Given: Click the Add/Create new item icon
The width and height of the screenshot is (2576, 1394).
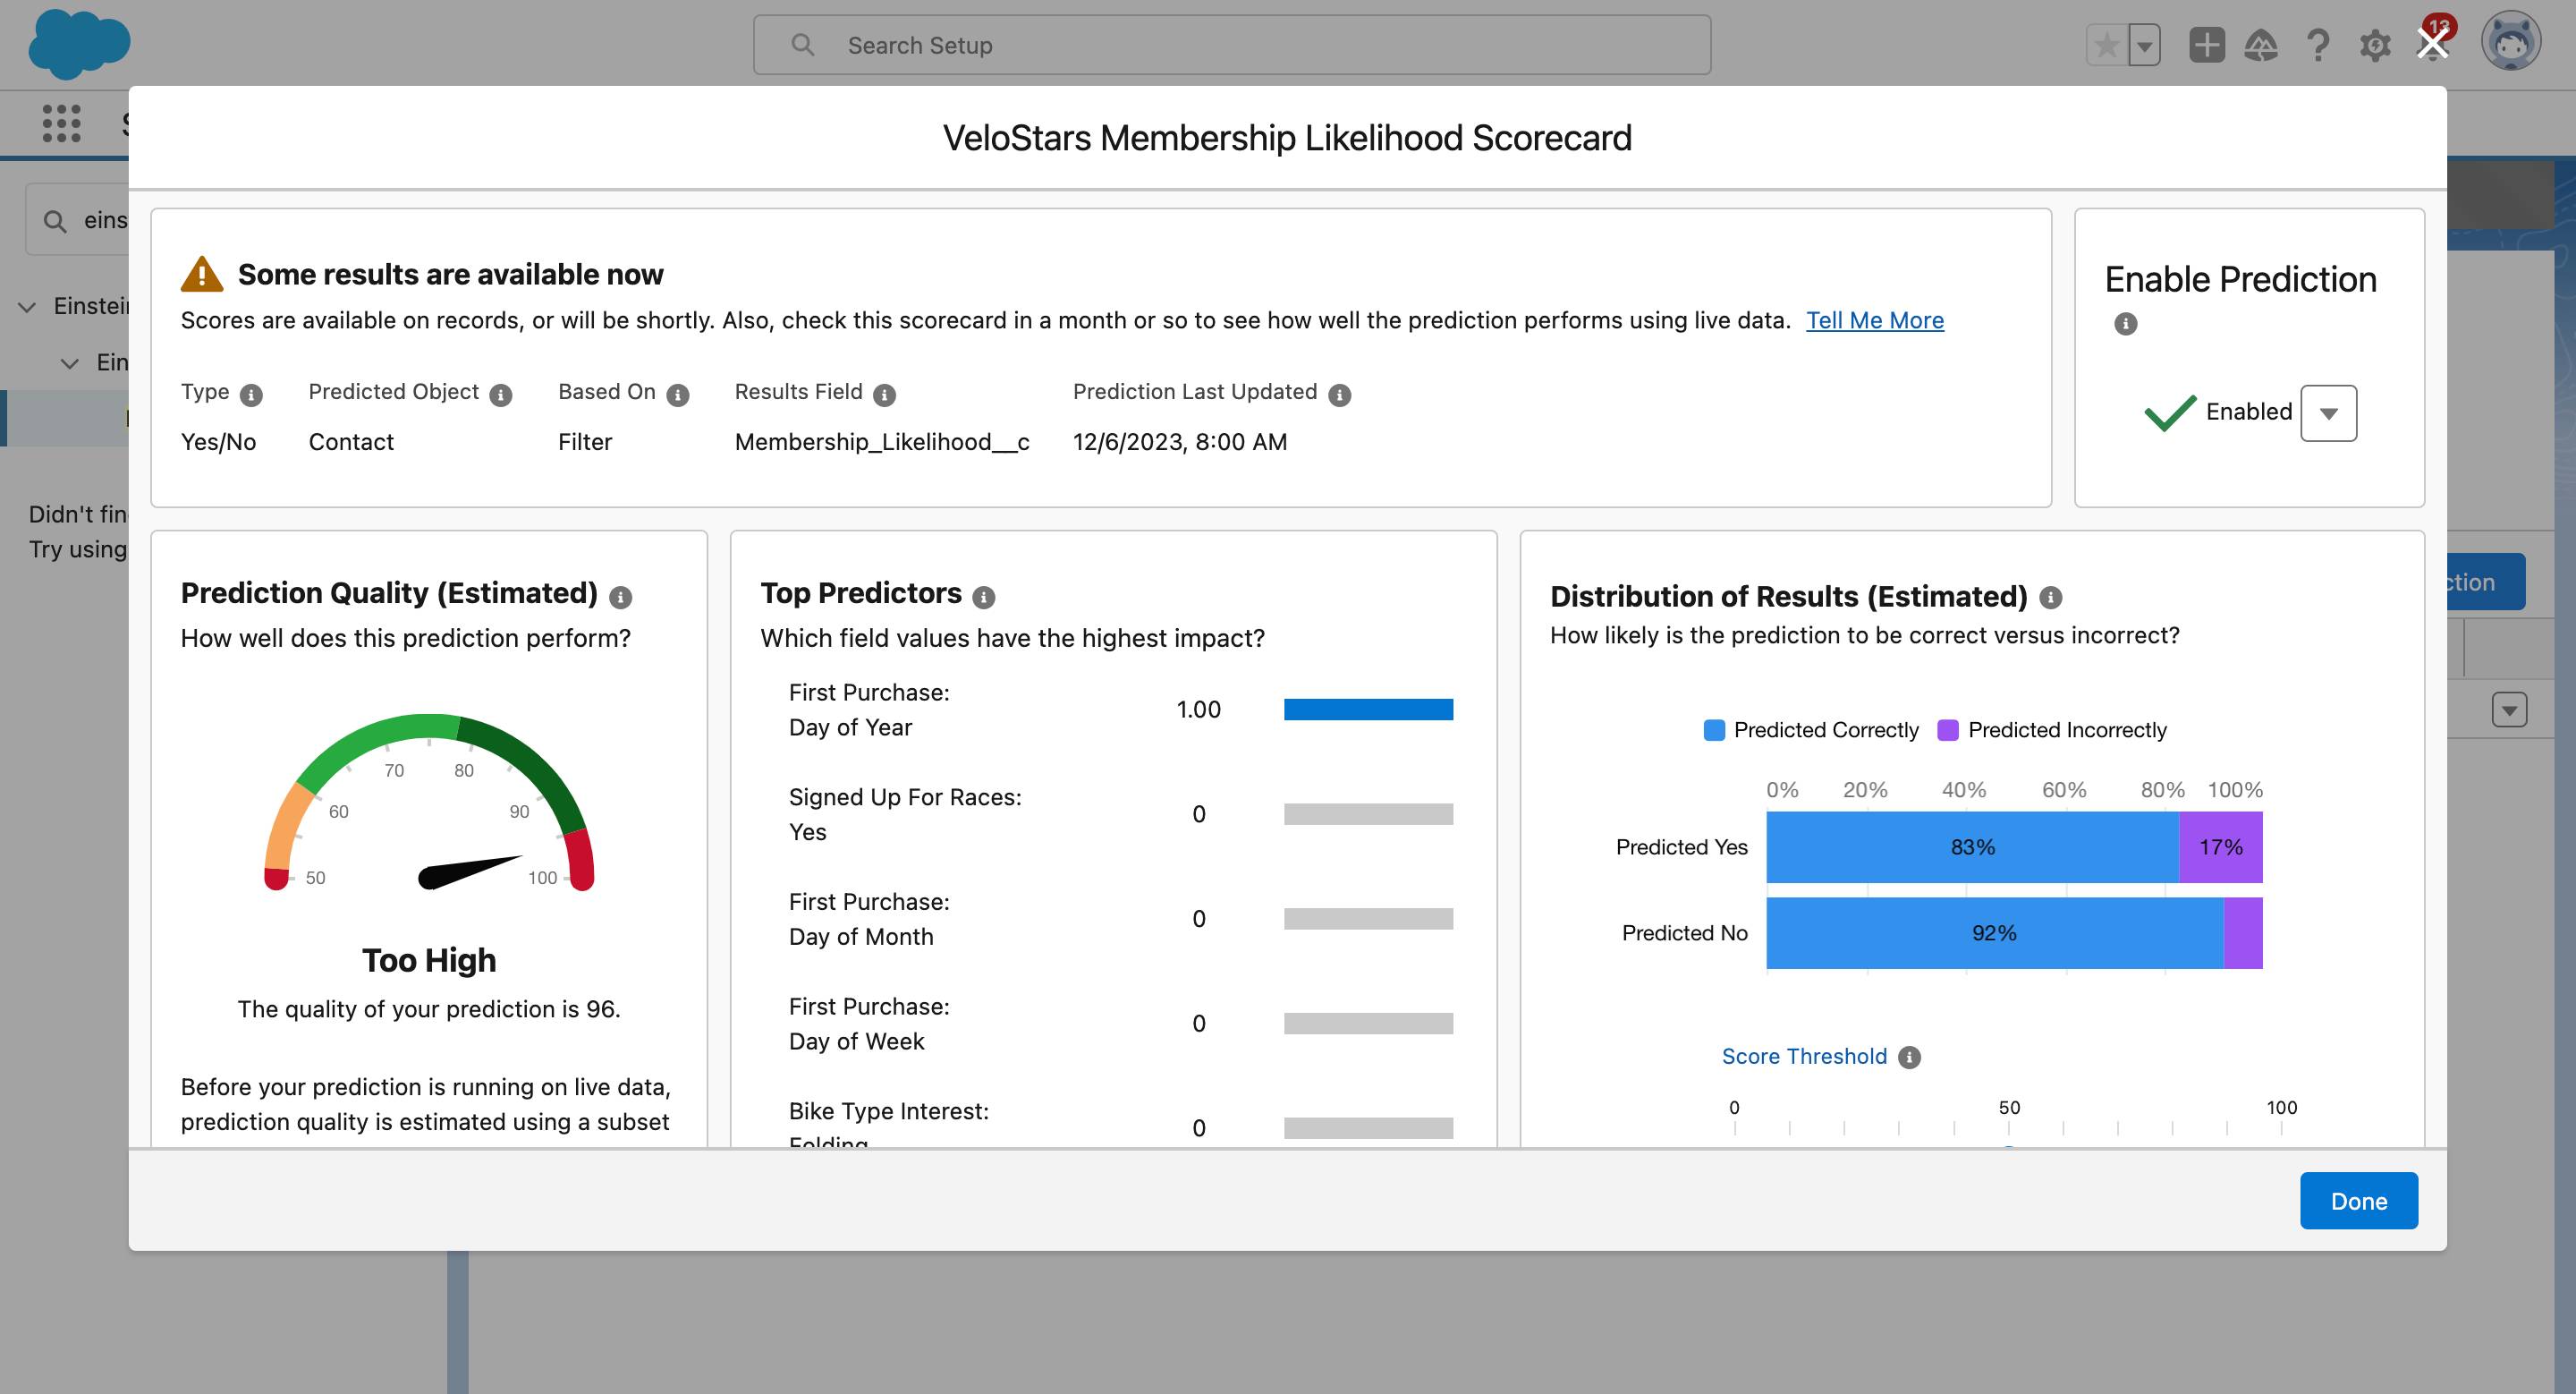Looking at the screenshot, I should pos(2206,43).
